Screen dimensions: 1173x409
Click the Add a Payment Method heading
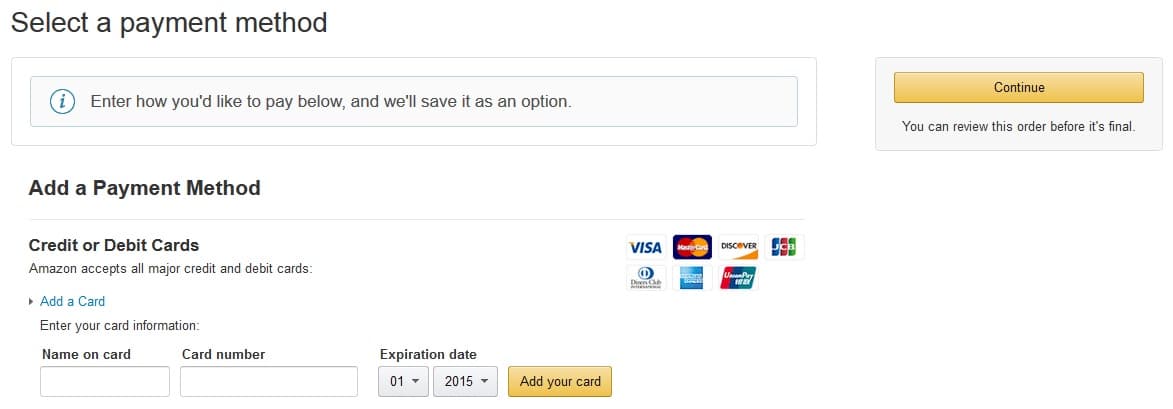tap(144, 188)
